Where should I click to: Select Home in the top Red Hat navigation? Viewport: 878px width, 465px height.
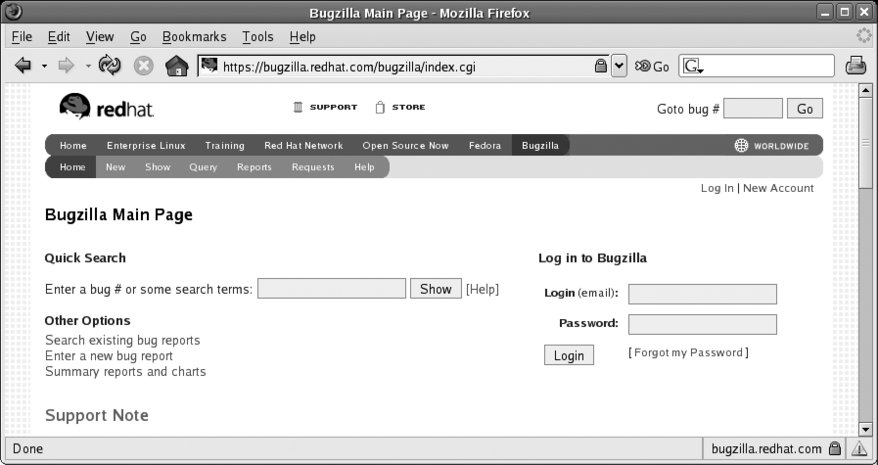point(73,146)
